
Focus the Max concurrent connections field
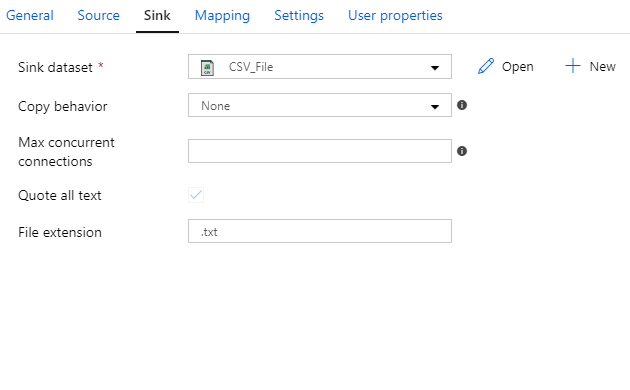point(320,151)
